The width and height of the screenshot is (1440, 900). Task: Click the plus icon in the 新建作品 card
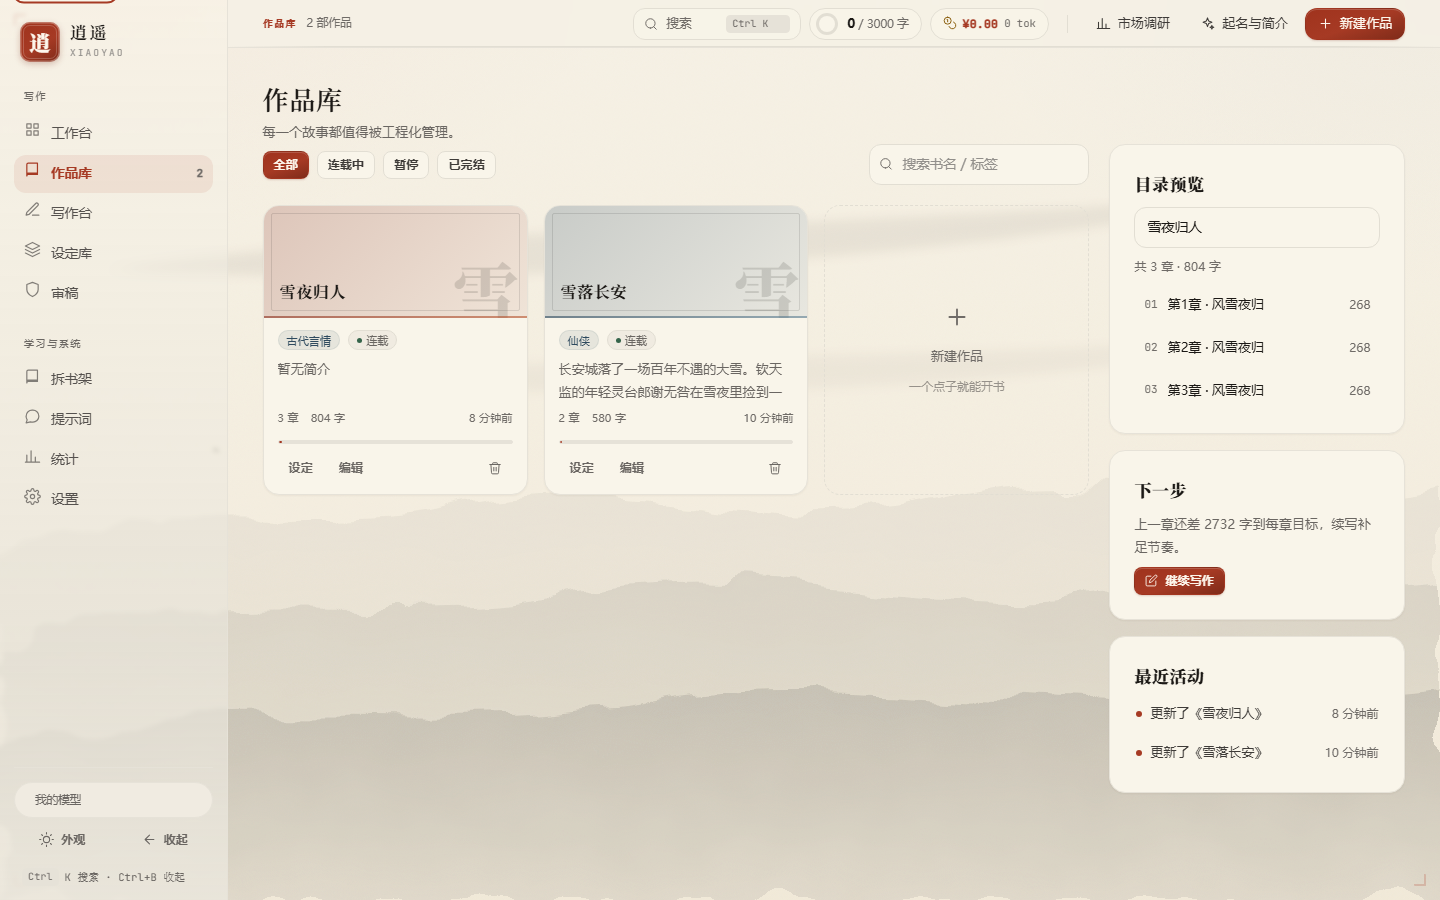click(957, 317)
